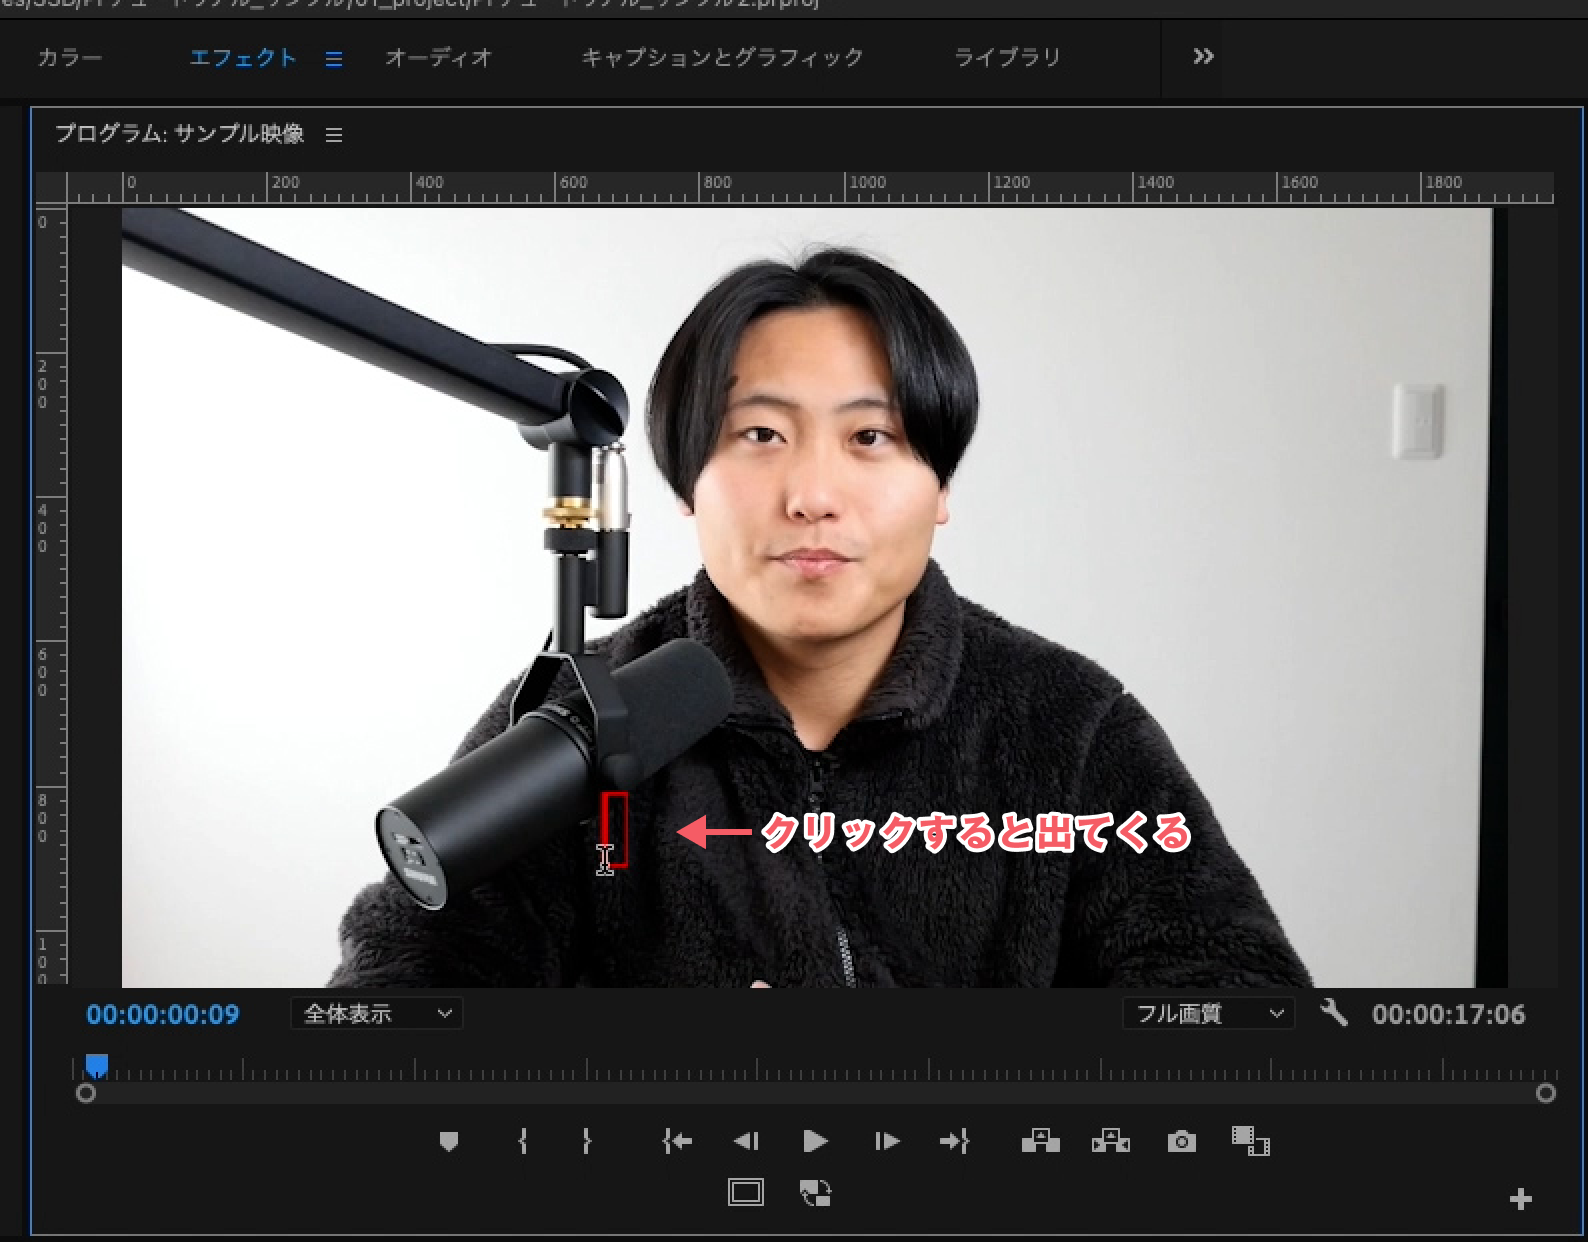Add a marker at the playhead

click(449, 1141)
